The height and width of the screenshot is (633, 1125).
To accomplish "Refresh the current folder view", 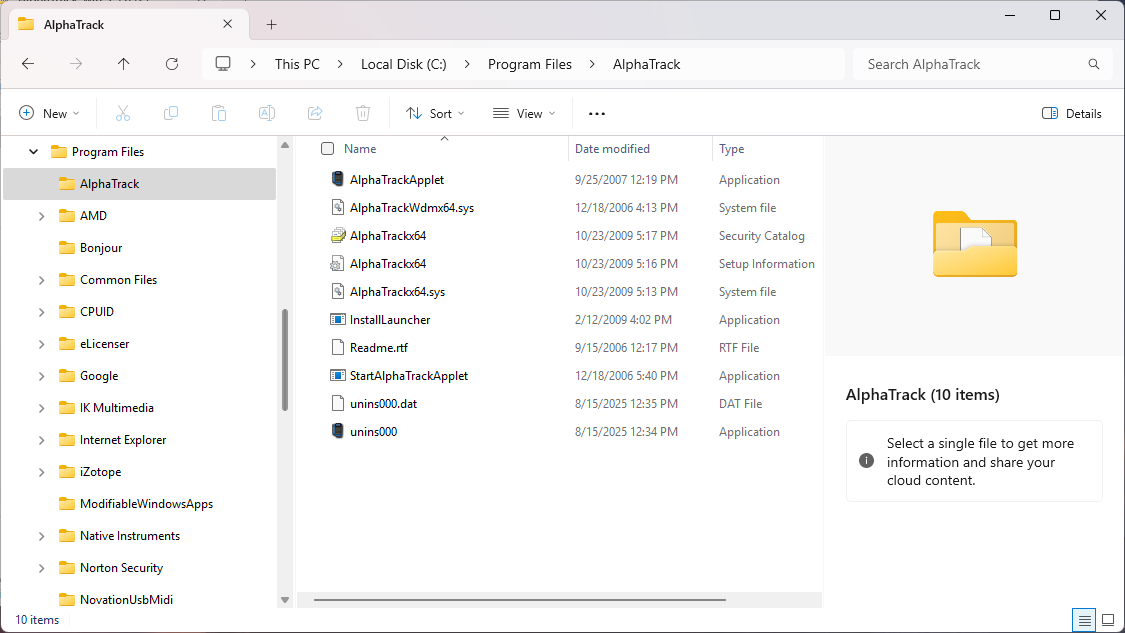I will click(172, 64).
